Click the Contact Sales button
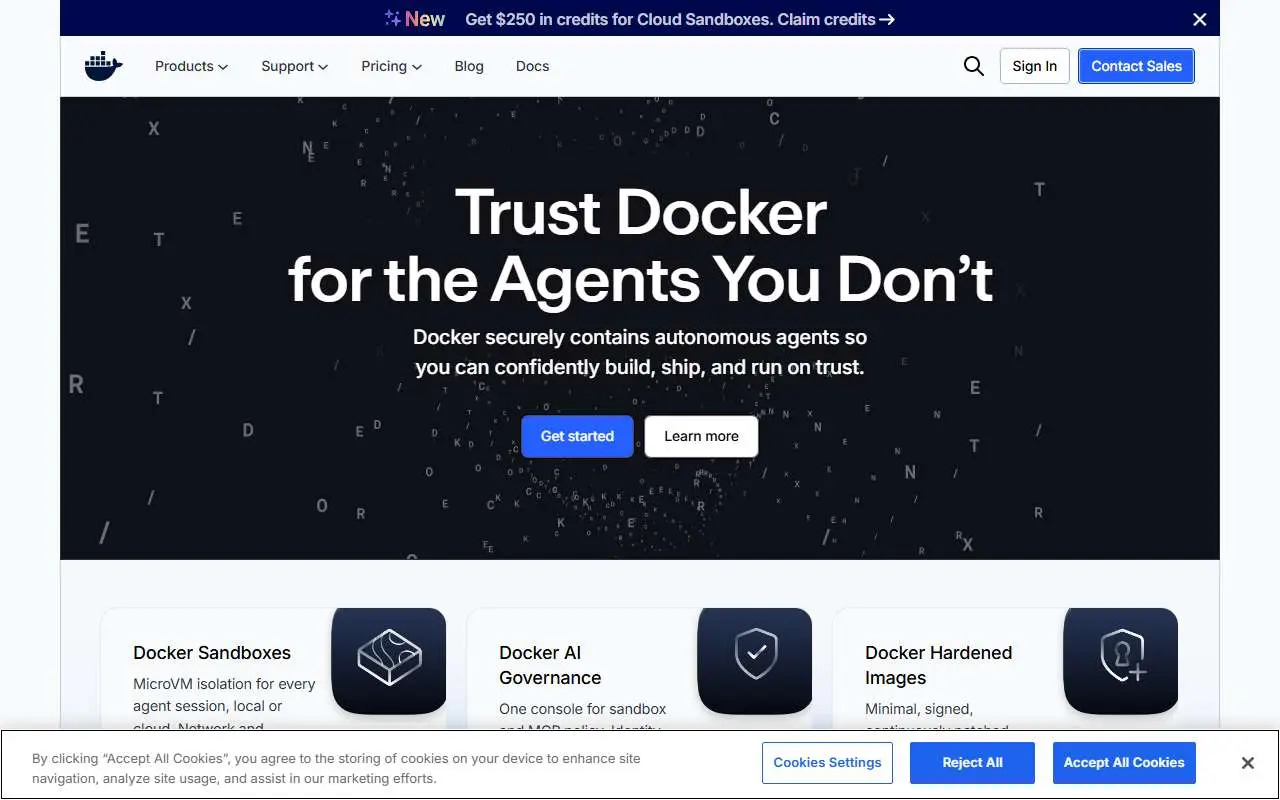This screenshot has width=1280, height=800. pos(1136,66)
